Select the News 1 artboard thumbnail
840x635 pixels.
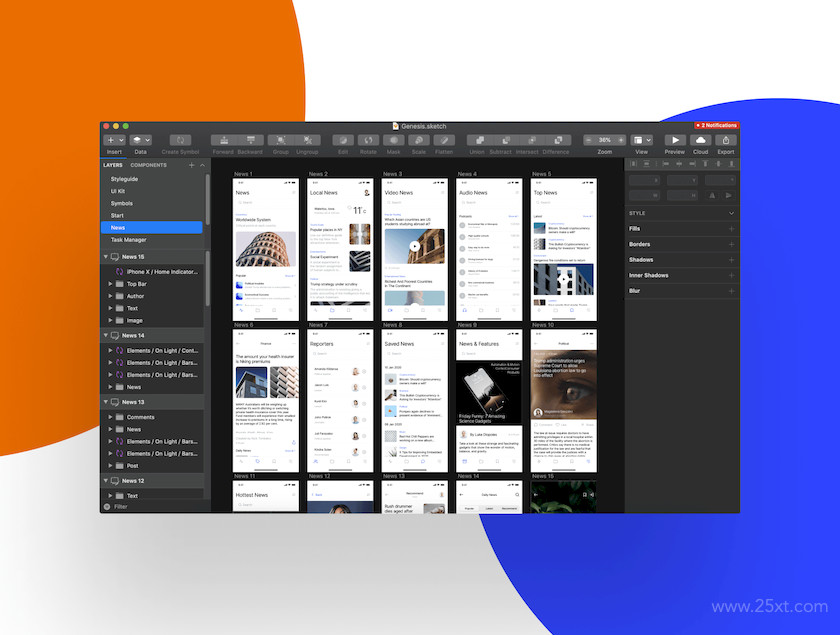(266, 249)
